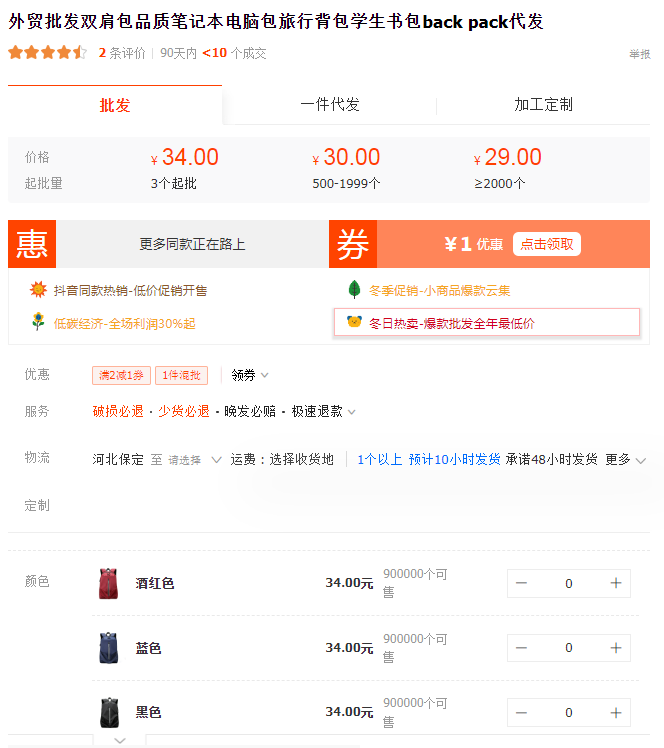
Task: Click the 举报 report link
Action: 639,54
